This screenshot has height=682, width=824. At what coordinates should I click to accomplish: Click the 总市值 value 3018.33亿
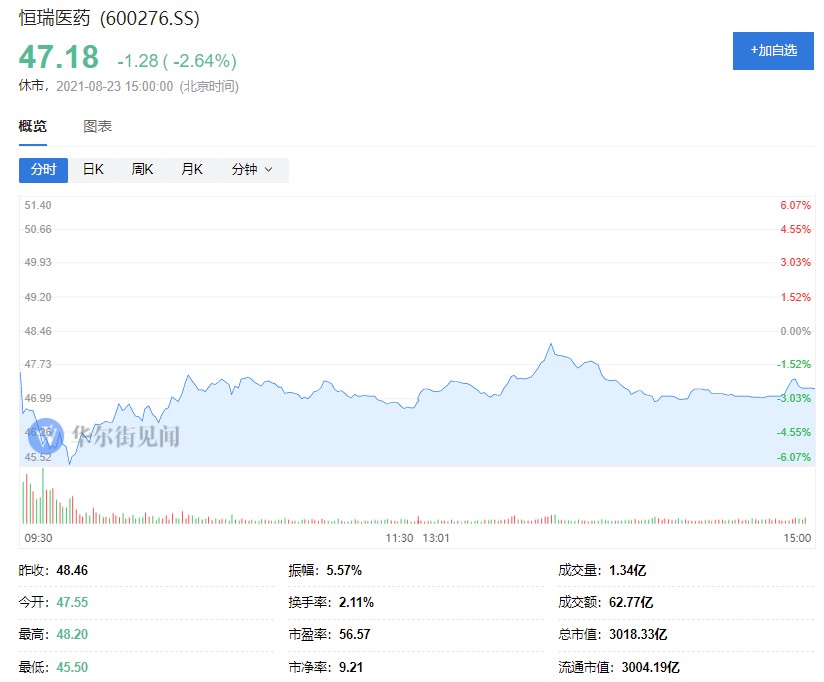[638, 635]
